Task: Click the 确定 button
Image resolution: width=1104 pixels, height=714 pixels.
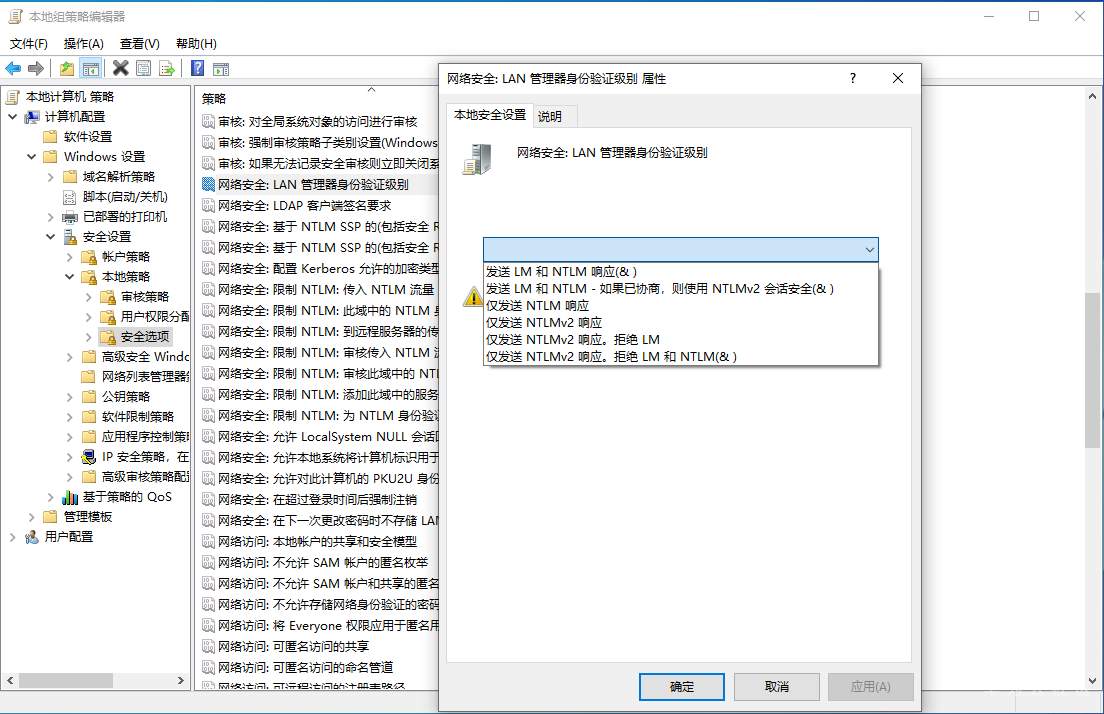Action: 682,687
